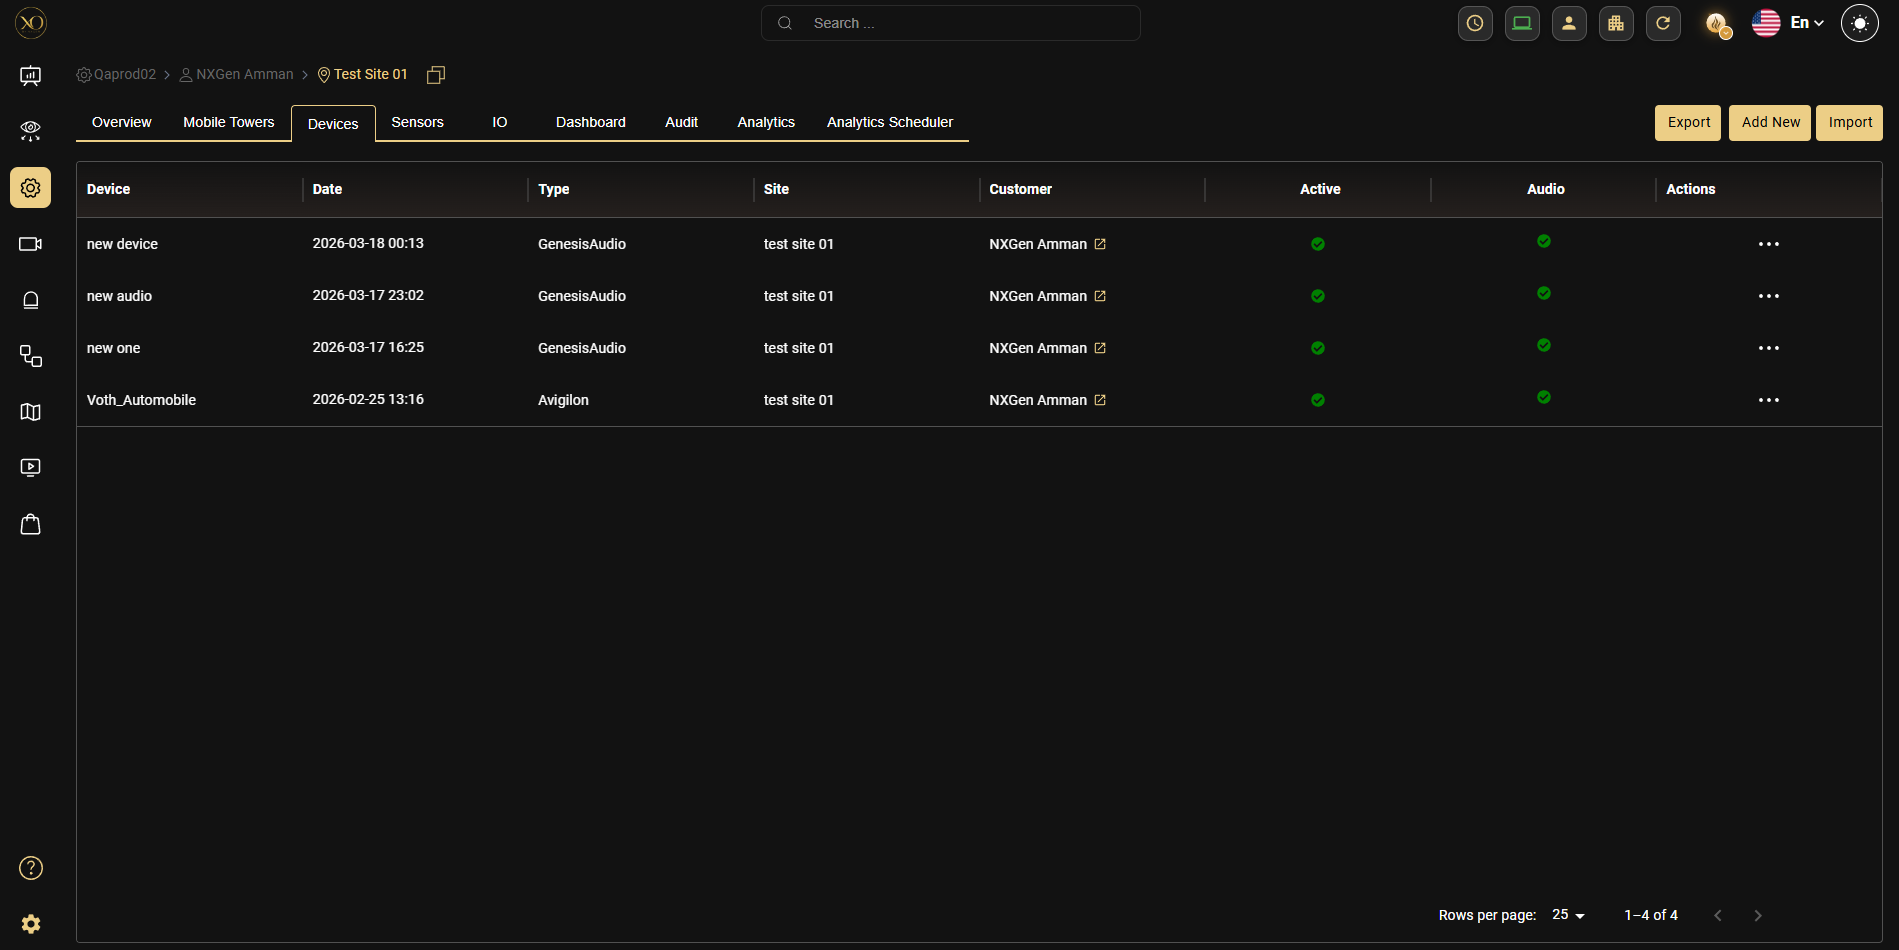Open the alarm bell icon in sidebar
The width and height of the screenshot is (1899, 950).
click(x=30, y=300)
